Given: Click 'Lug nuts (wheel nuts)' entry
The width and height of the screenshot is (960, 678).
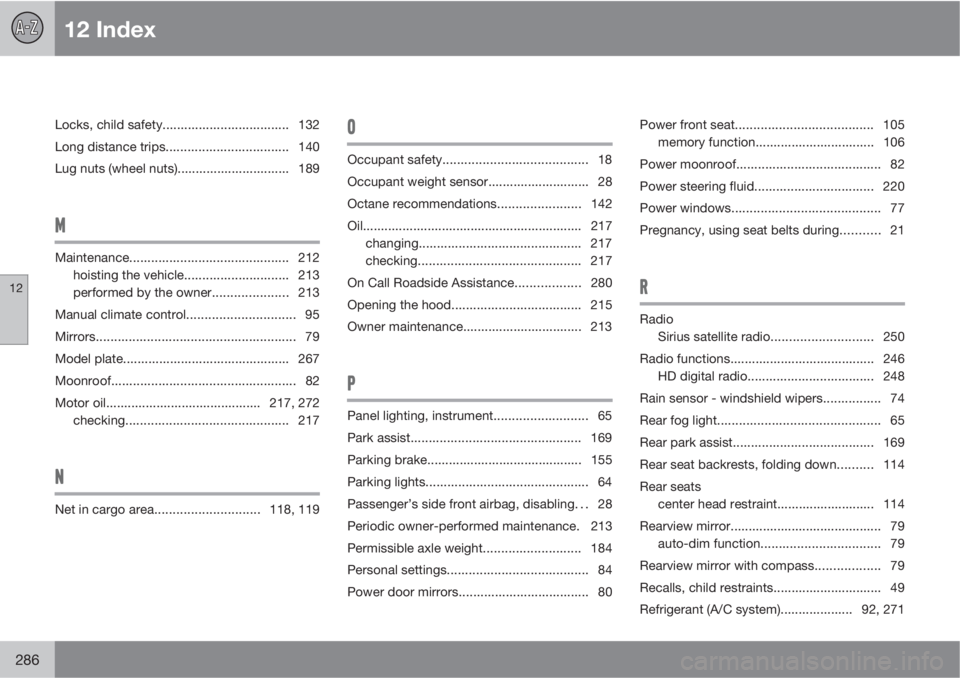Looking at the screenshot, I should click(x=187, y=169).
